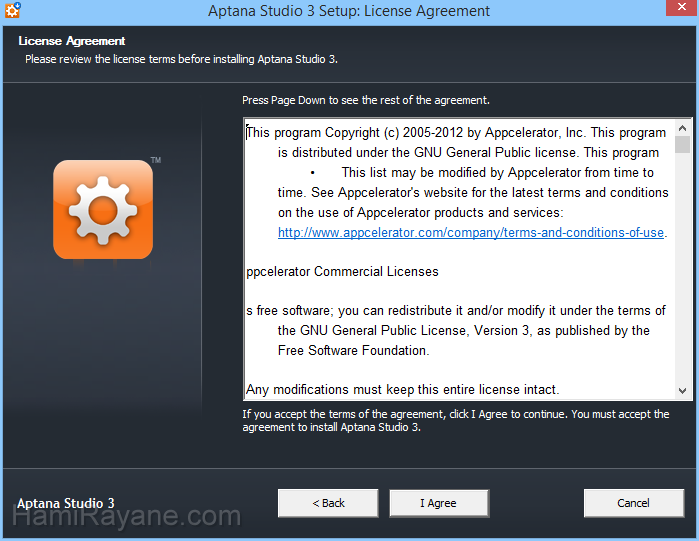Image resolution: width=699 pixels, height=541 pixels.
Task: Click the 'License Agreement' header heading
Action: [72, 41]
